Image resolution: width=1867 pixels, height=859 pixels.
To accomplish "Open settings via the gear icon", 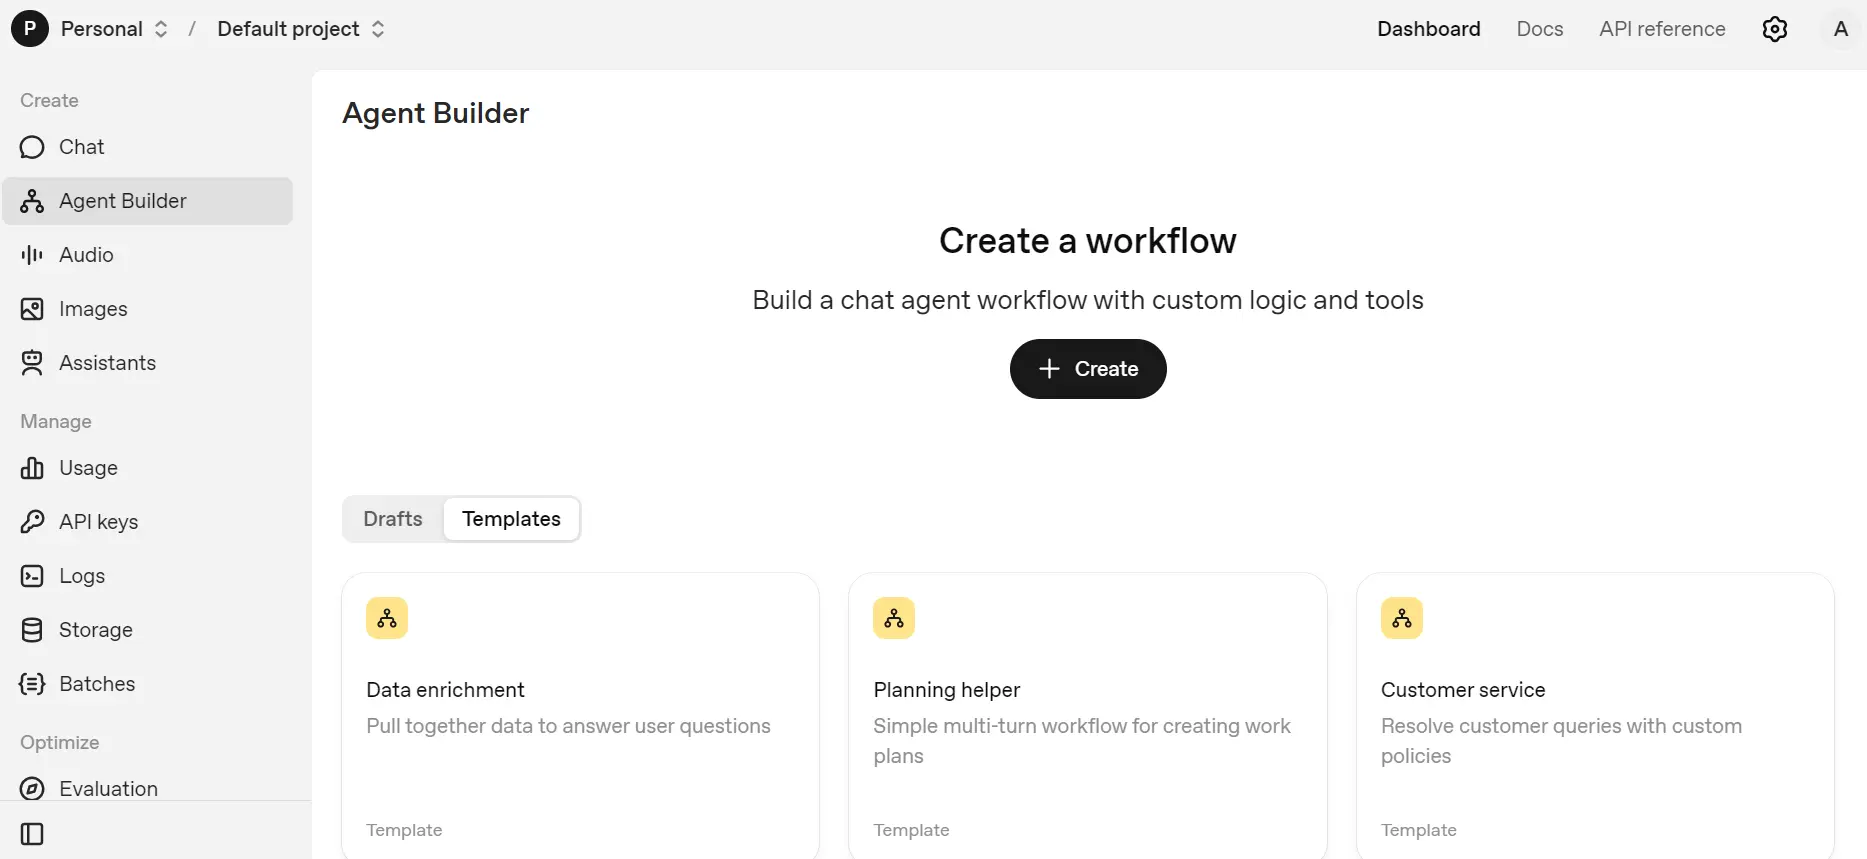I will click(1775, 28).
